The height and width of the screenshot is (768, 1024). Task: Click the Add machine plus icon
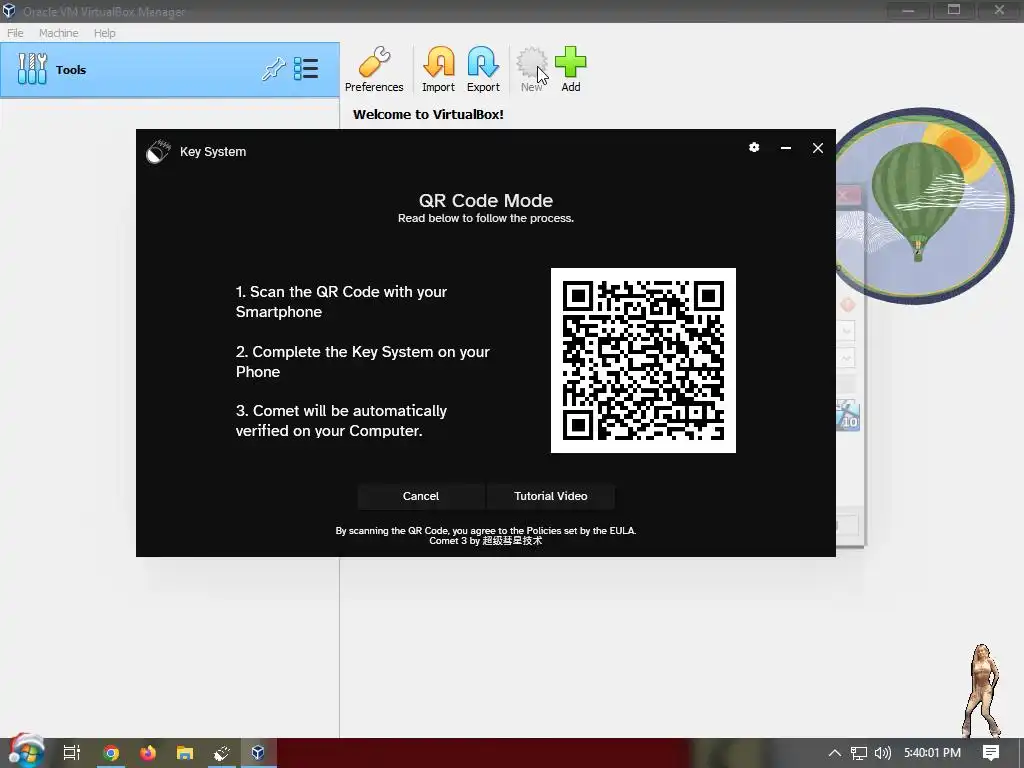(x=571, y=70)
